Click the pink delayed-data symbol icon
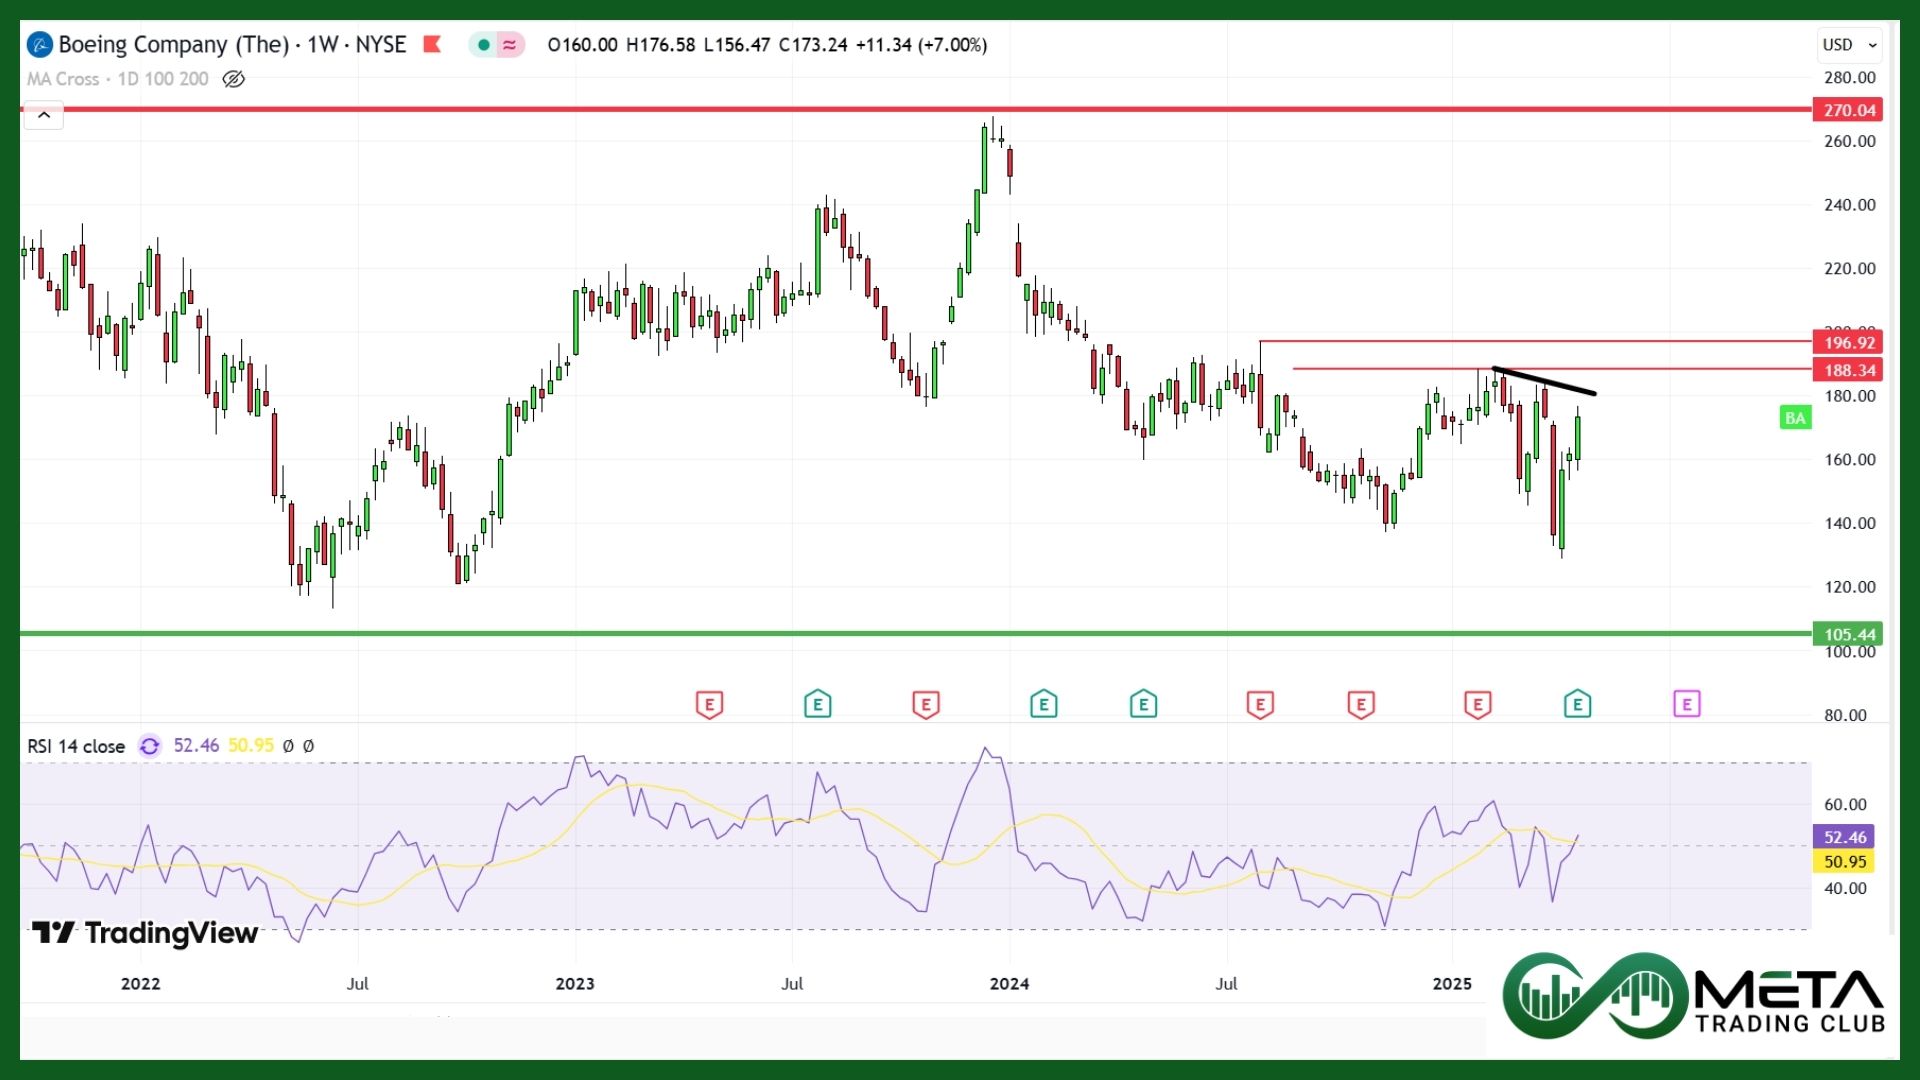The width and height of the screenshot is (1920, 1080). [x=510, y=45]
